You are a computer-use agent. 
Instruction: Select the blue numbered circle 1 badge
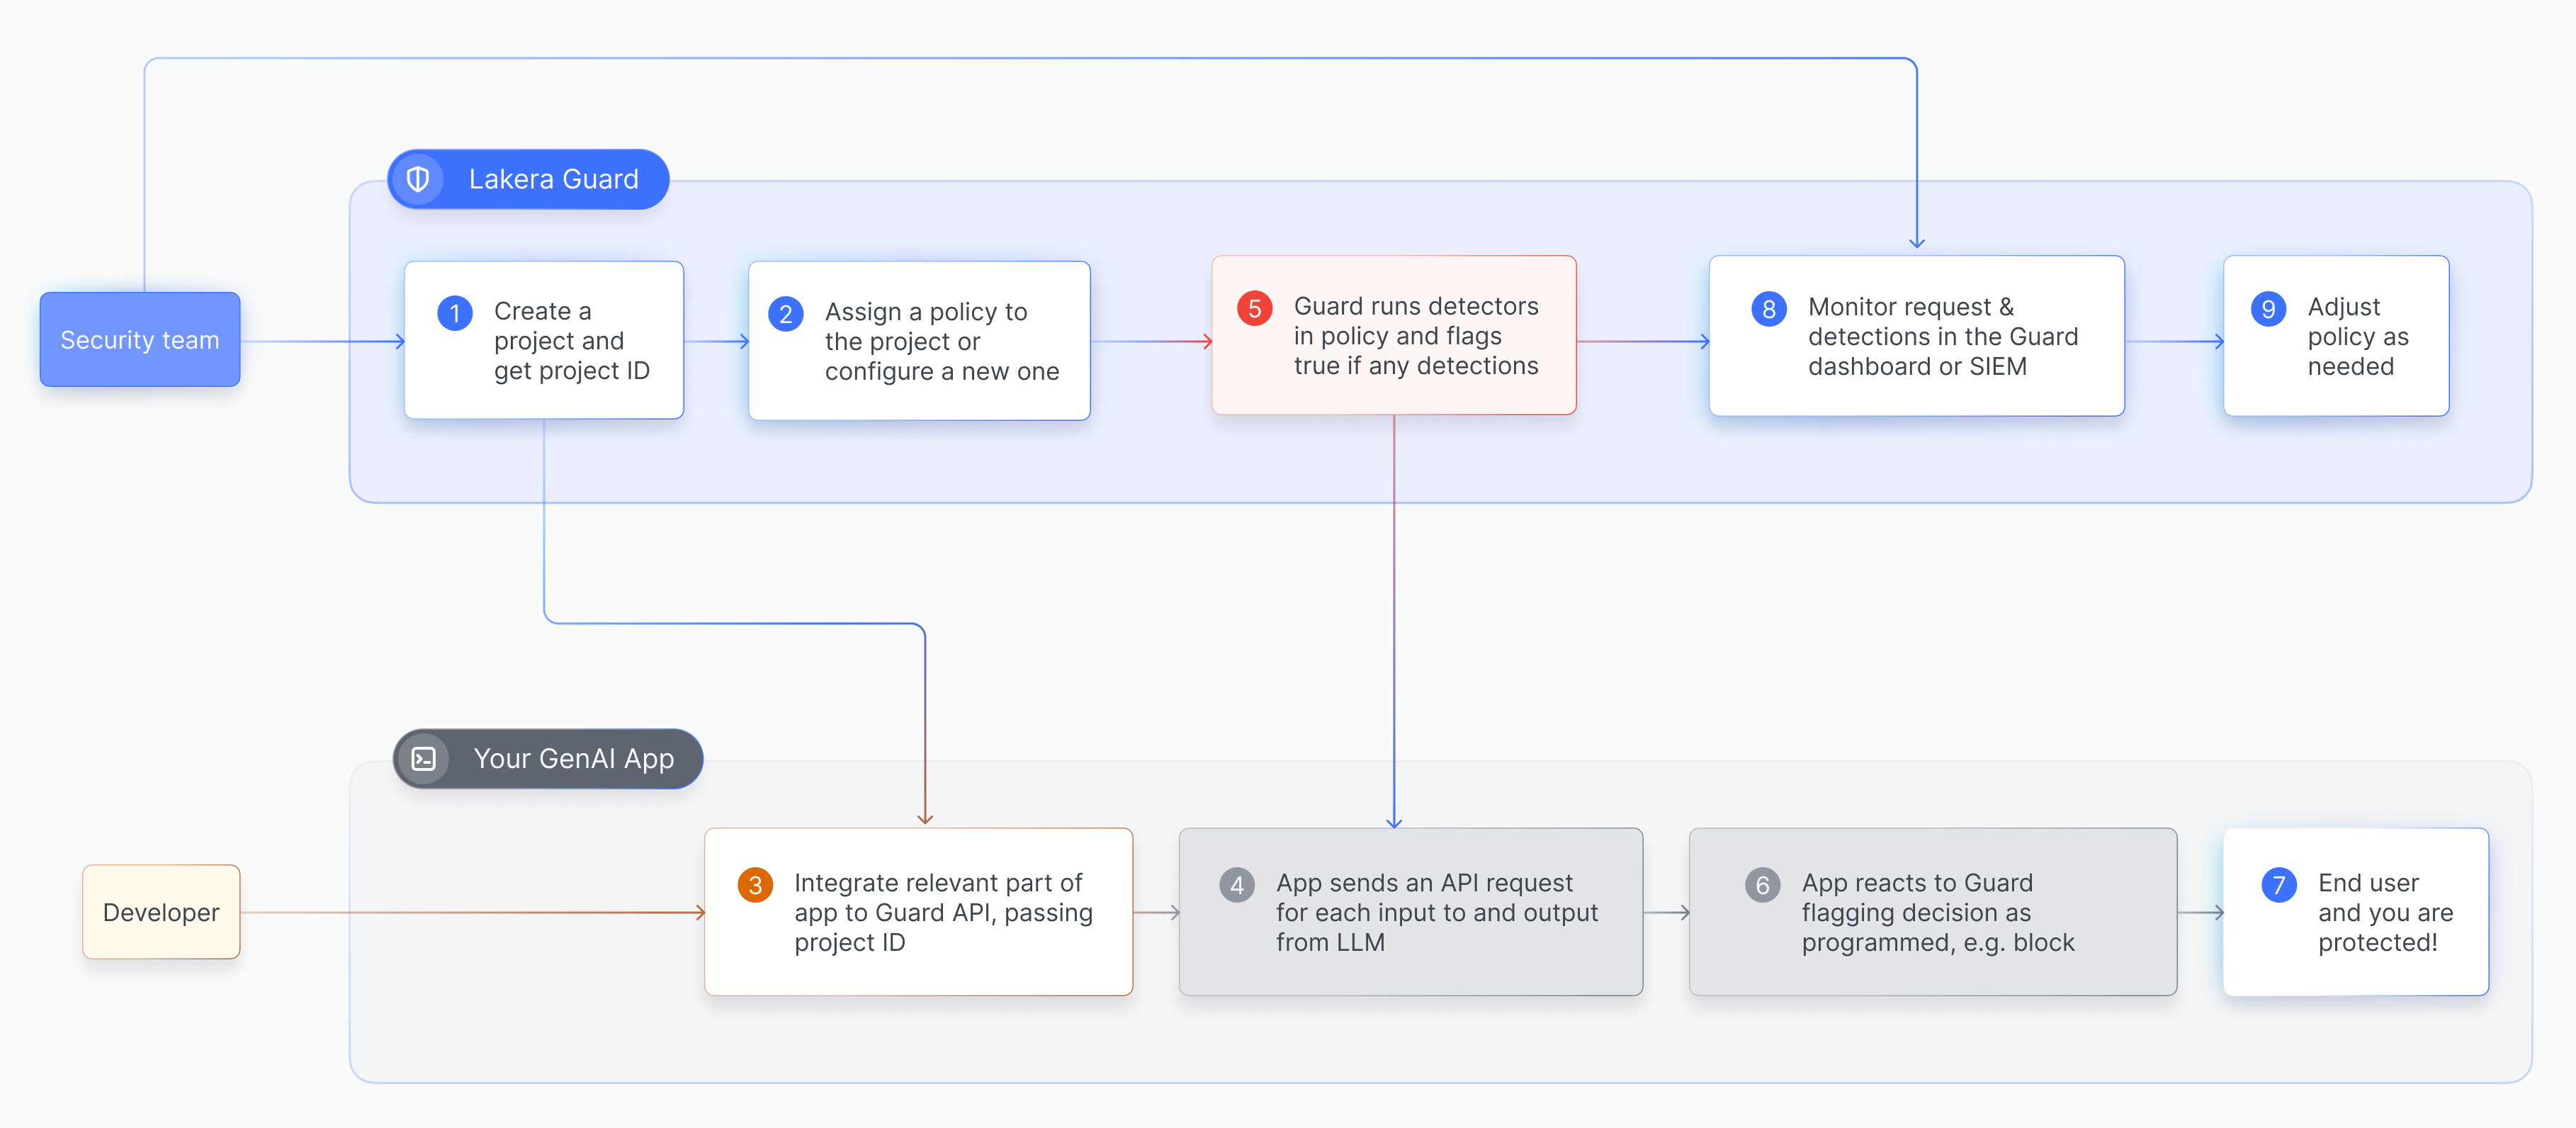(455, 312)
